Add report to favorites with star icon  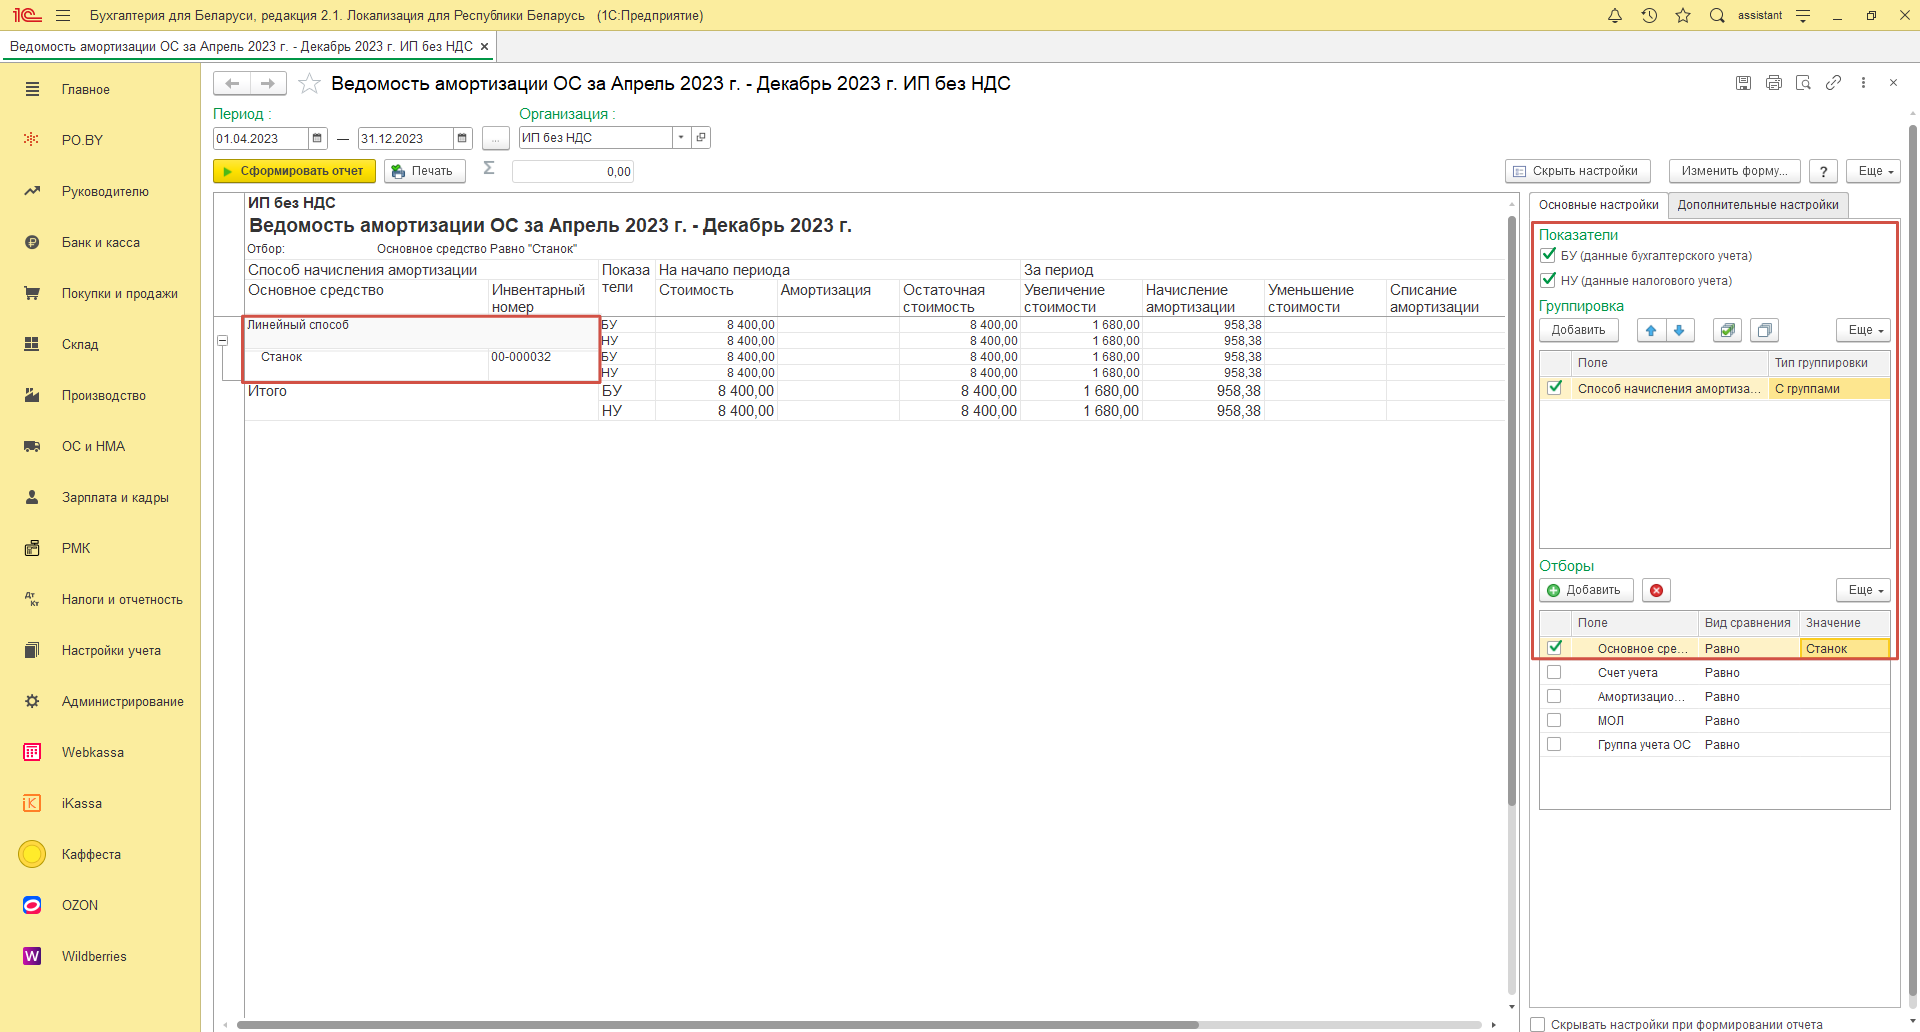(x=310, y=84)
